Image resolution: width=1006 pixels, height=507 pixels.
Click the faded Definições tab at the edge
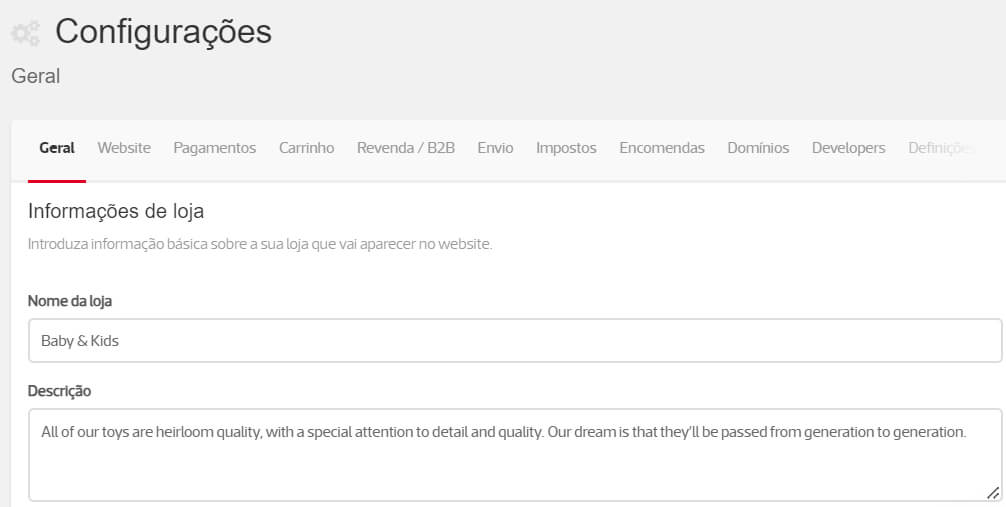pyautogui.click(x=939, y=148)
